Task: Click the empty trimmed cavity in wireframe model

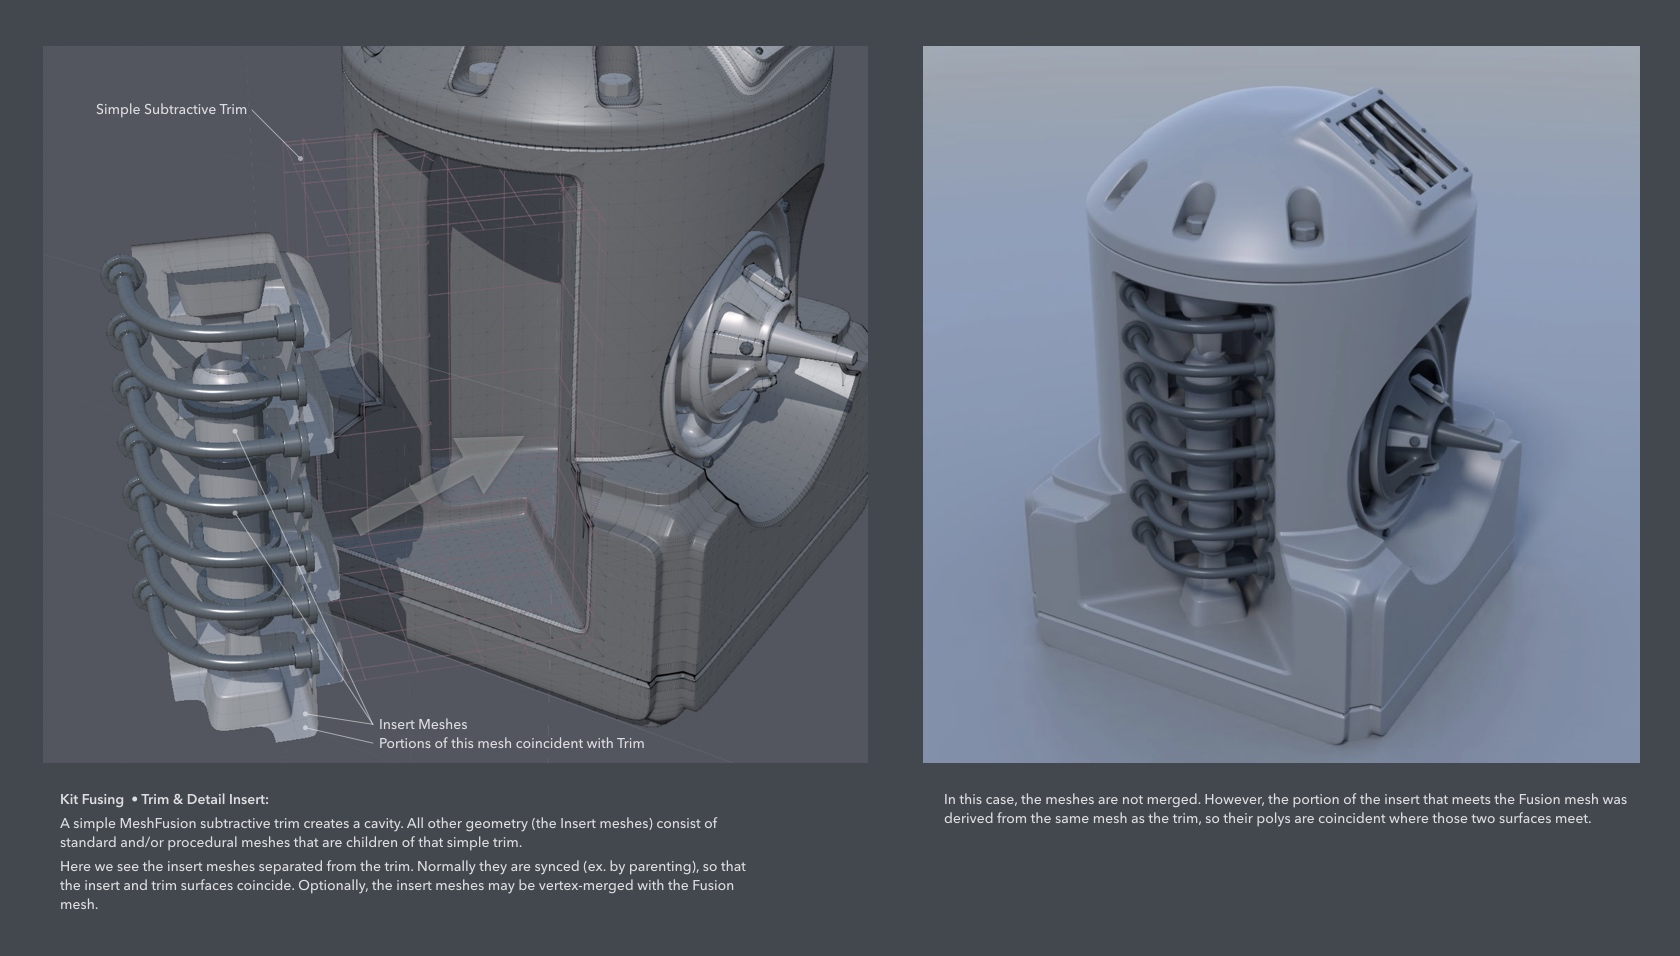Action: click(500, 330)
